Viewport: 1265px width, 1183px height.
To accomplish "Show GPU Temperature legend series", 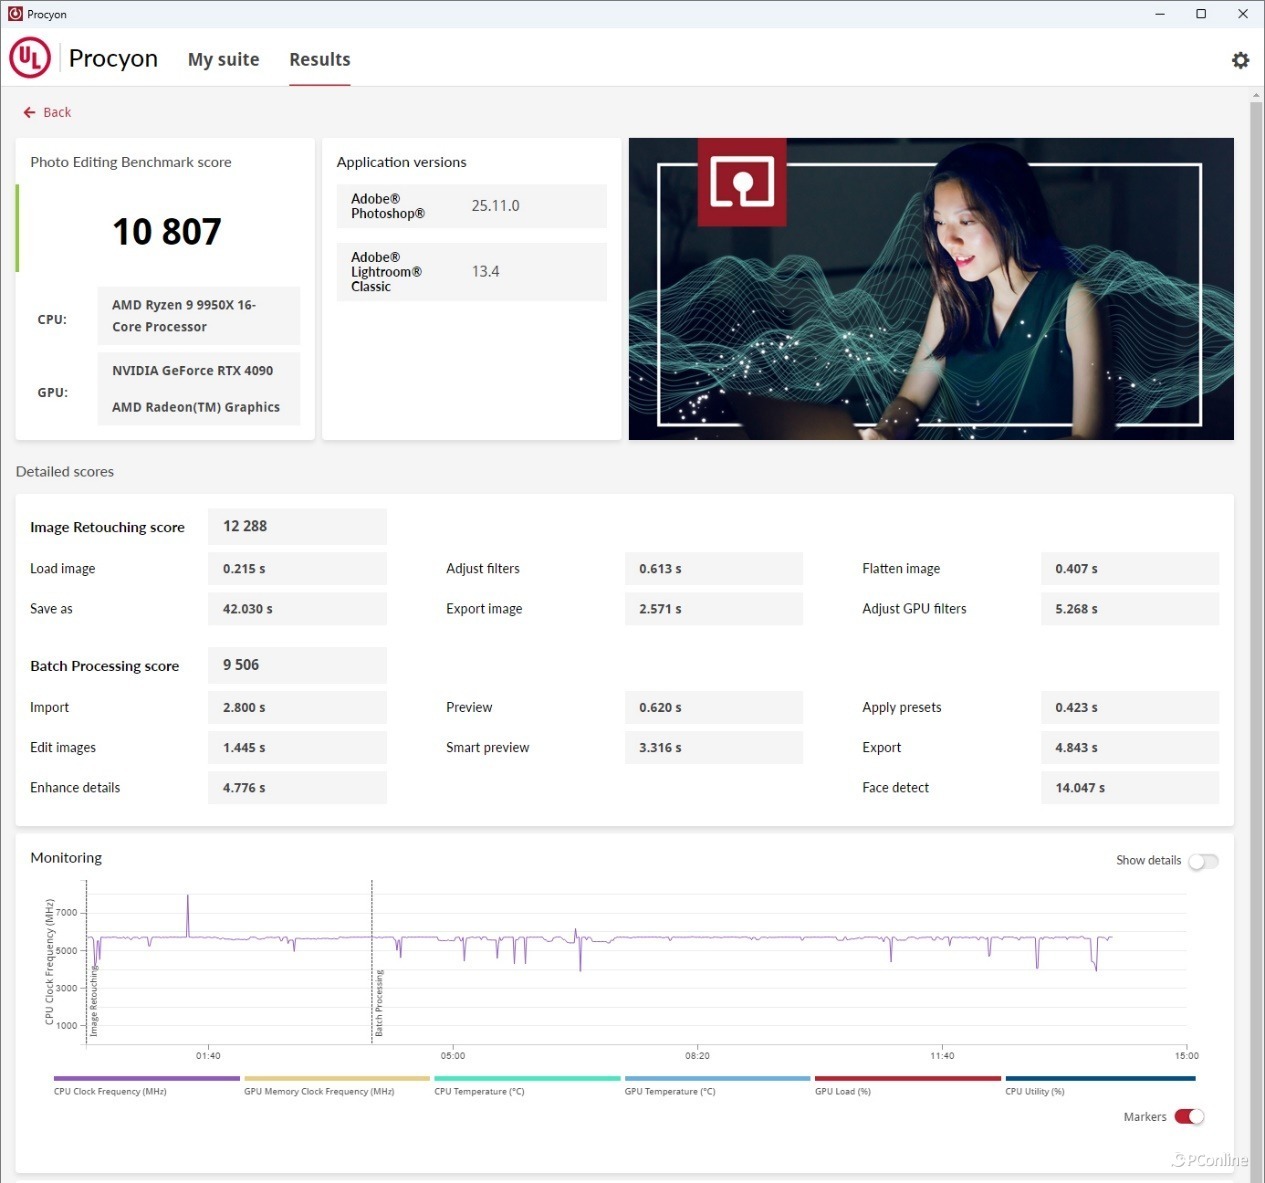I will click(x=717, y=1079).
